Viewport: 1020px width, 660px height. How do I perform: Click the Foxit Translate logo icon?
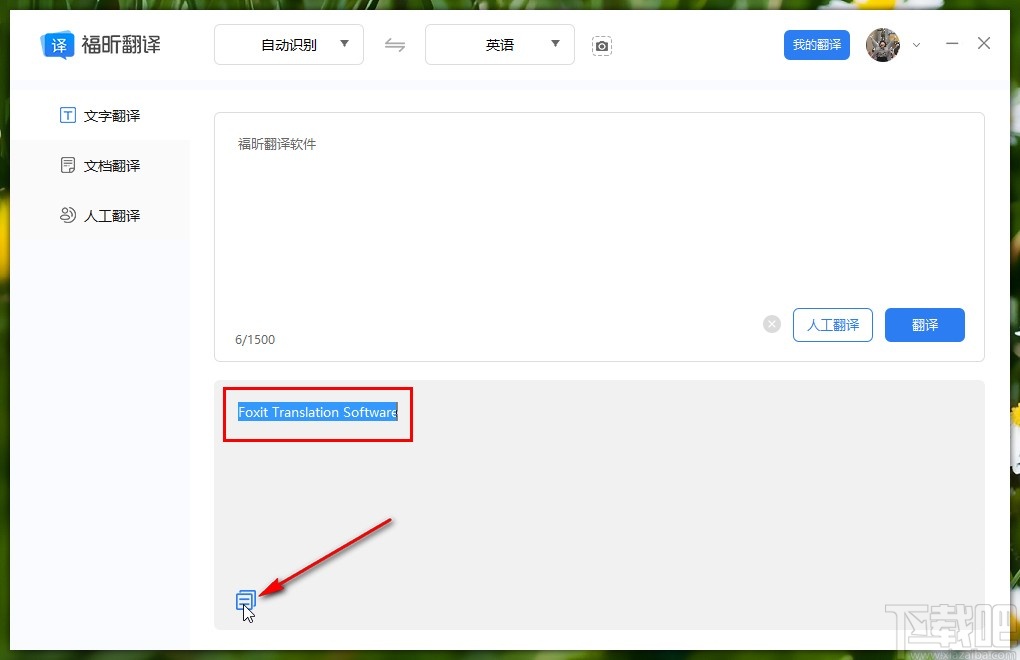tap(58, 45)
